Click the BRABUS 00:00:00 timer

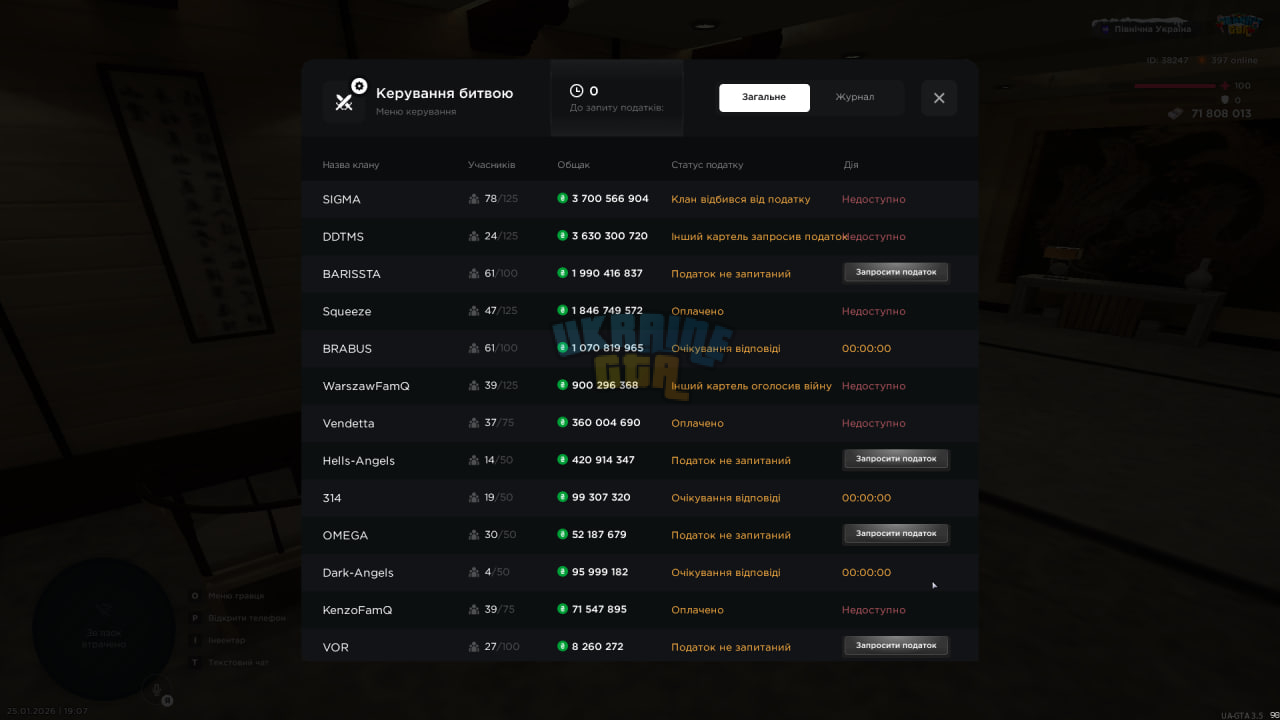pos(866,349)
